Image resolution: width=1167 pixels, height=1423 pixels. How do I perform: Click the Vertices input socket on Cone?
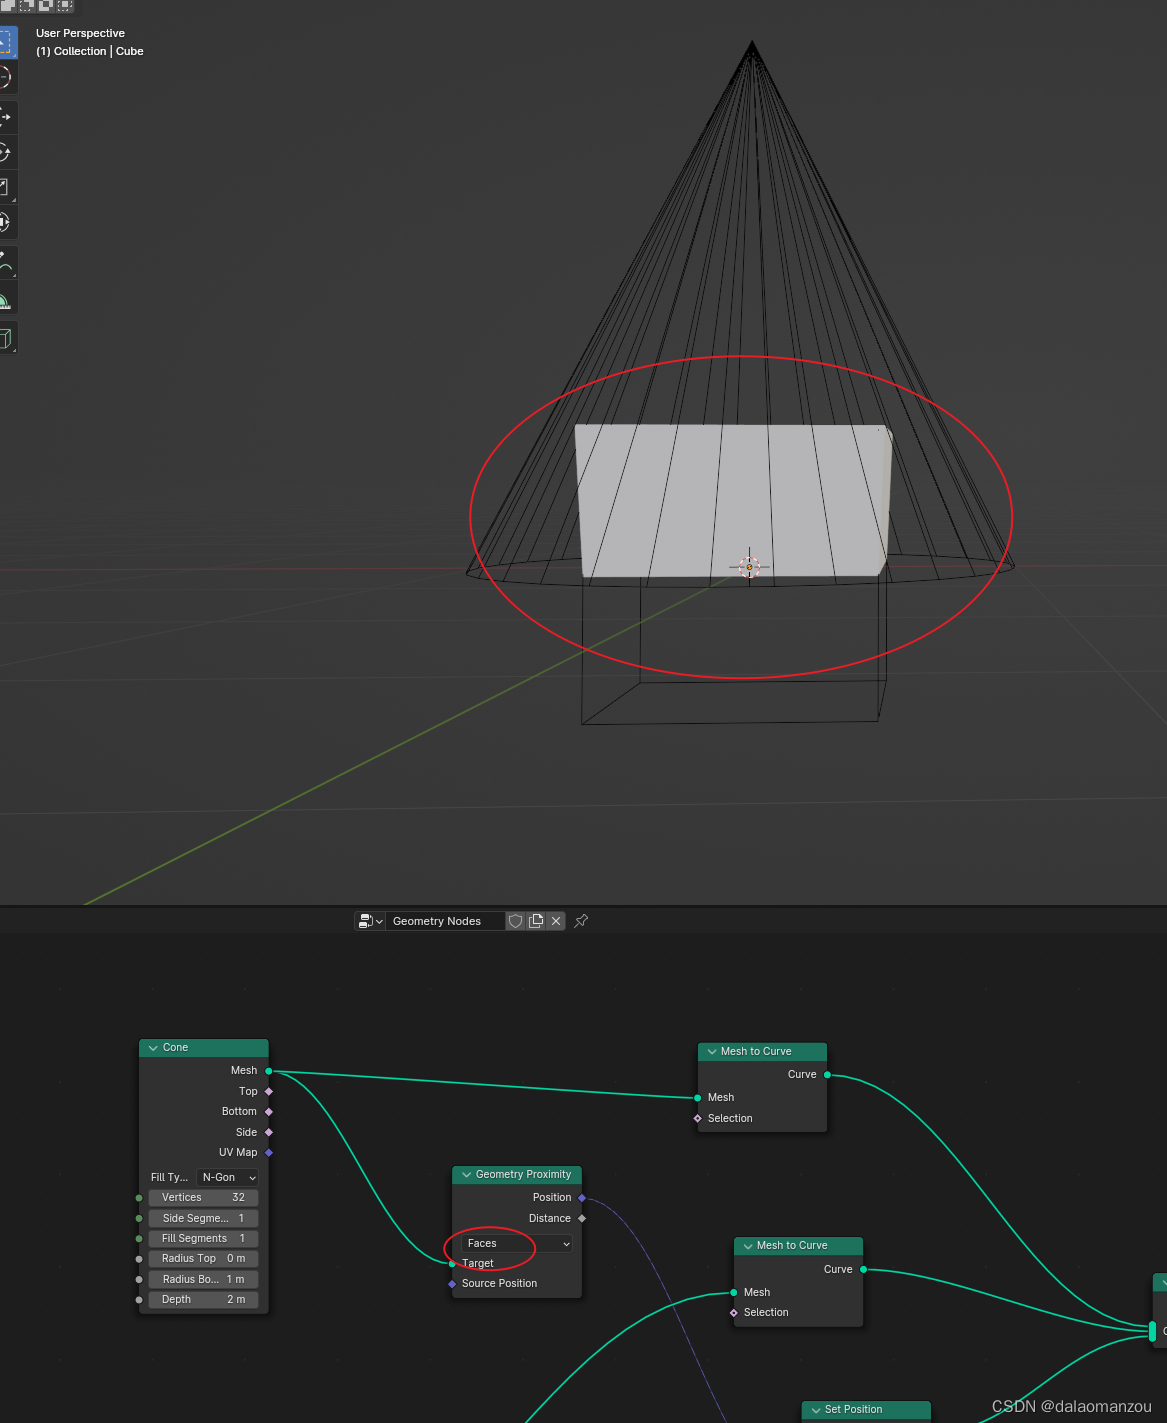tap(139, 1198)
